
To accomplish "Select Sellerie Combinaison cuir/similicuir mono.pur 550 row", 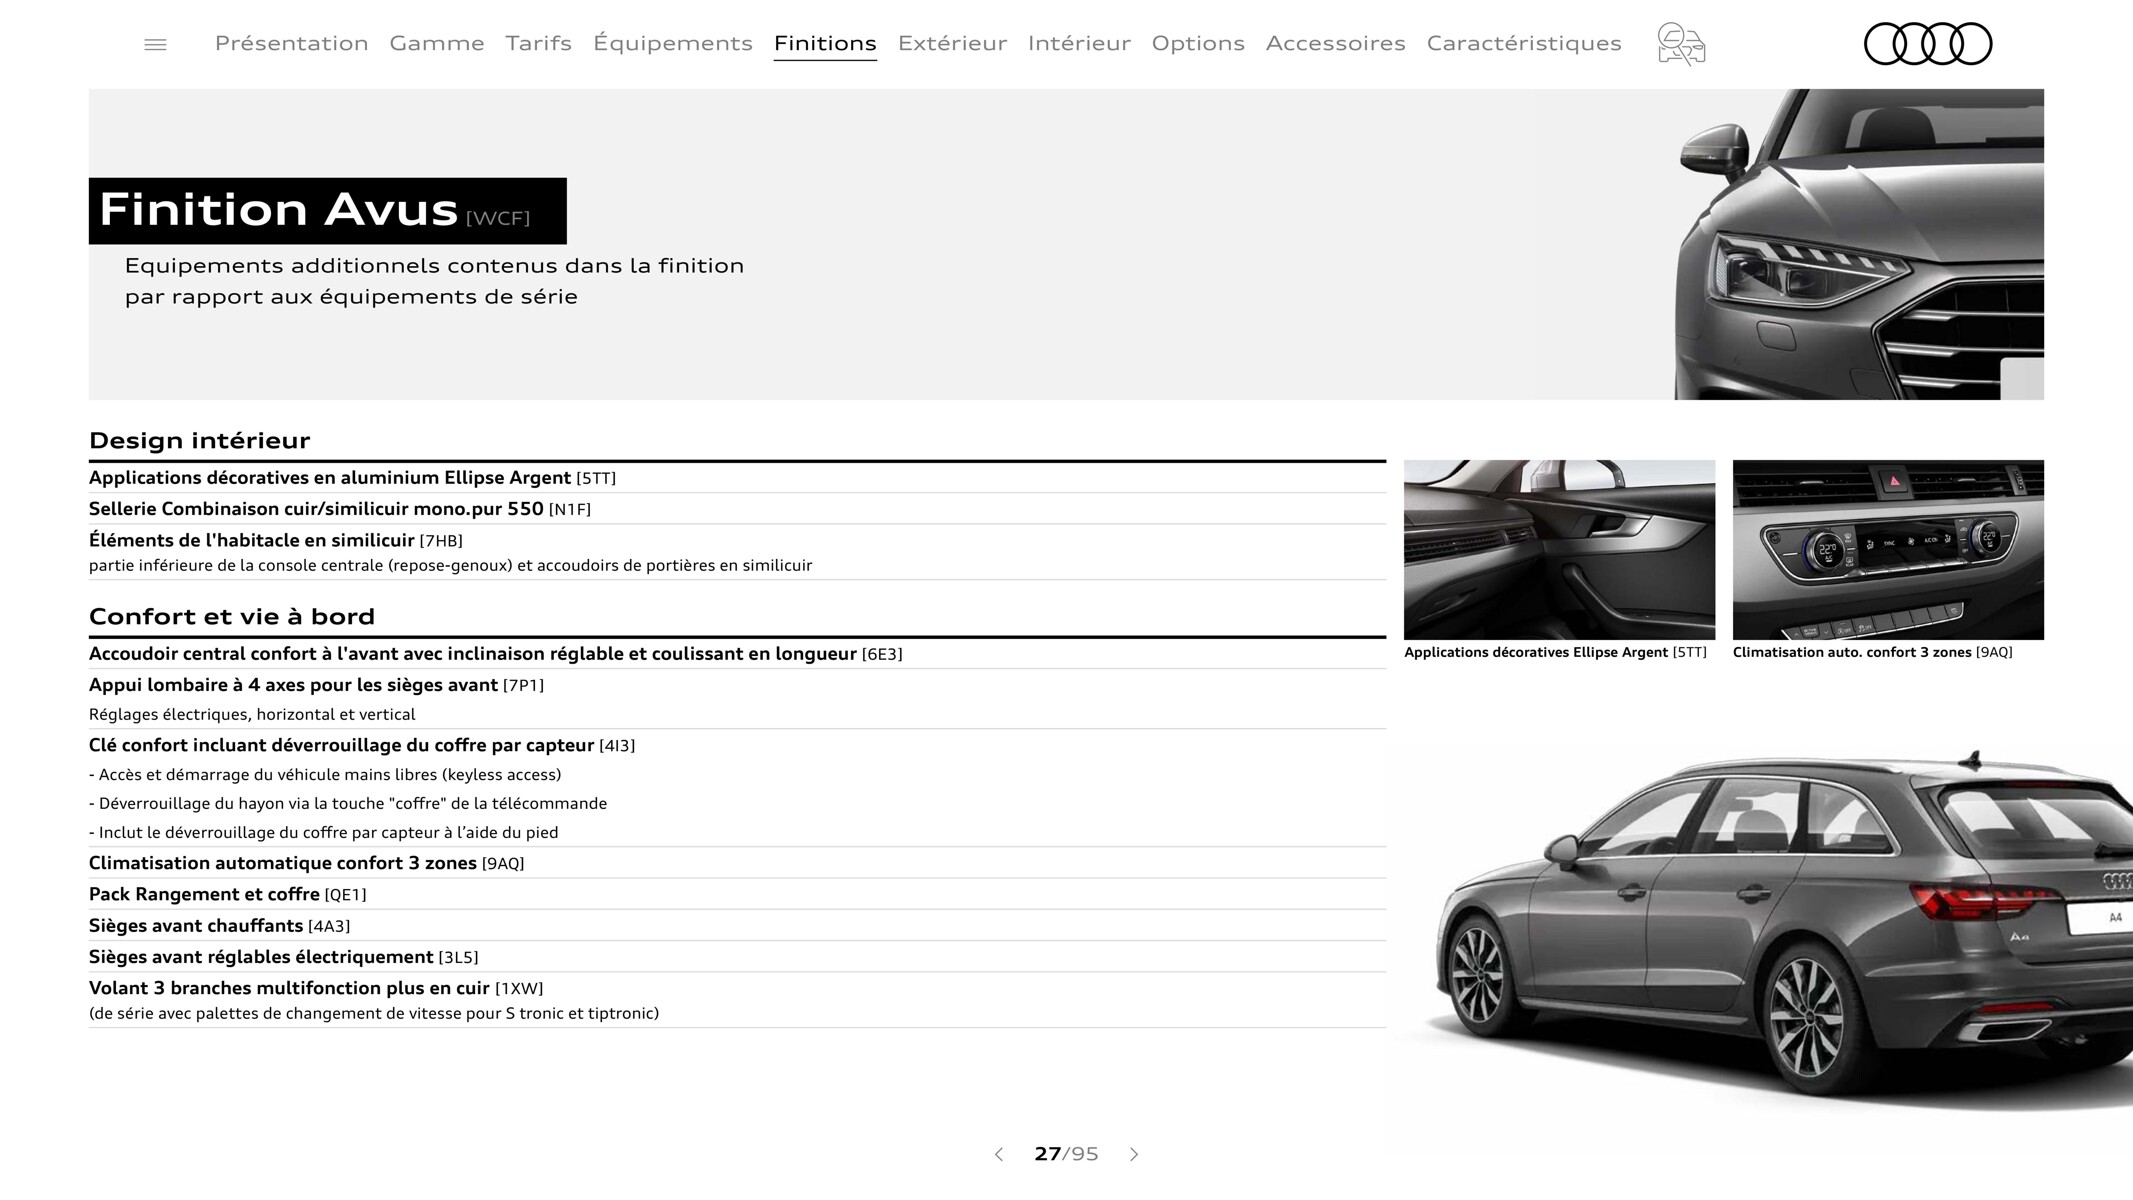I will pos(737,509).
